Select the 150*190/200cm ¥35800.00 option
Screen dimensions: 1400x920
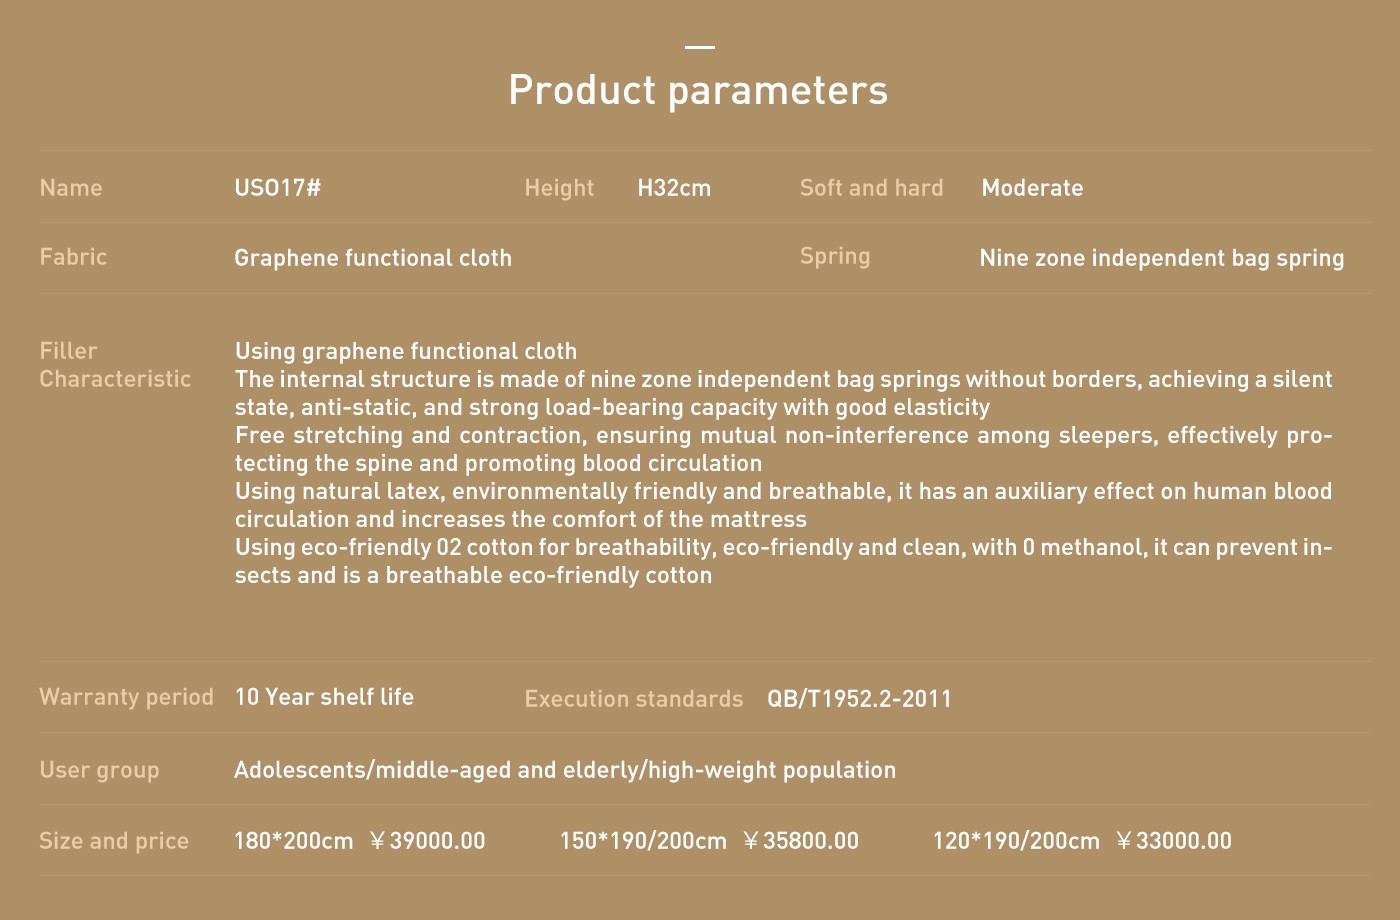[x=709, y=841]
